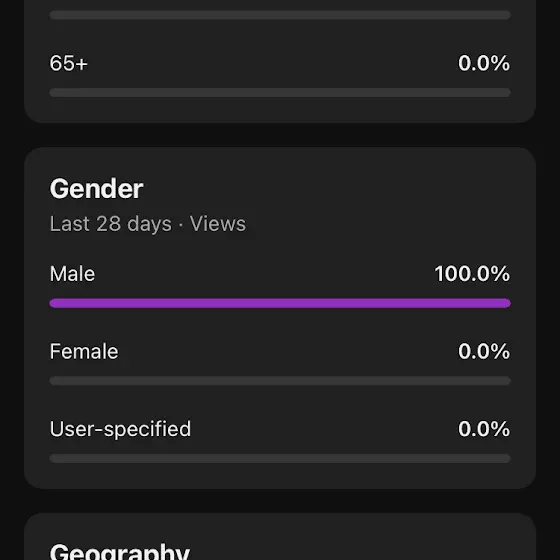Viewport: 560px width, 560px height.
Task: Tap the empty Female progress bar
Action: (280, 381)
